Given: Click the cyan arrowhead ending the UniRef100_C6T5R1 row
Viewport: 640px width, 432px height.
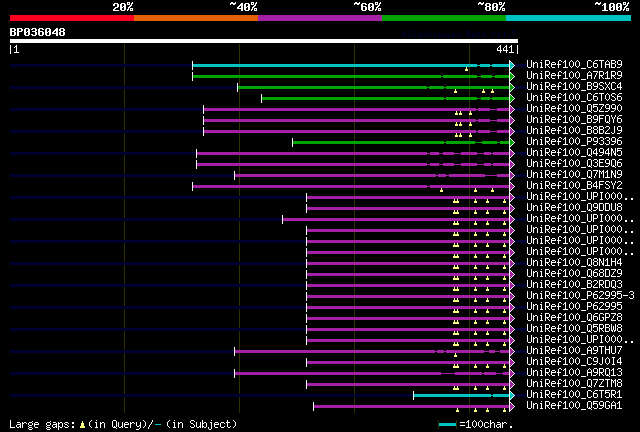Looking at the screenshot, I should [512, 395].
